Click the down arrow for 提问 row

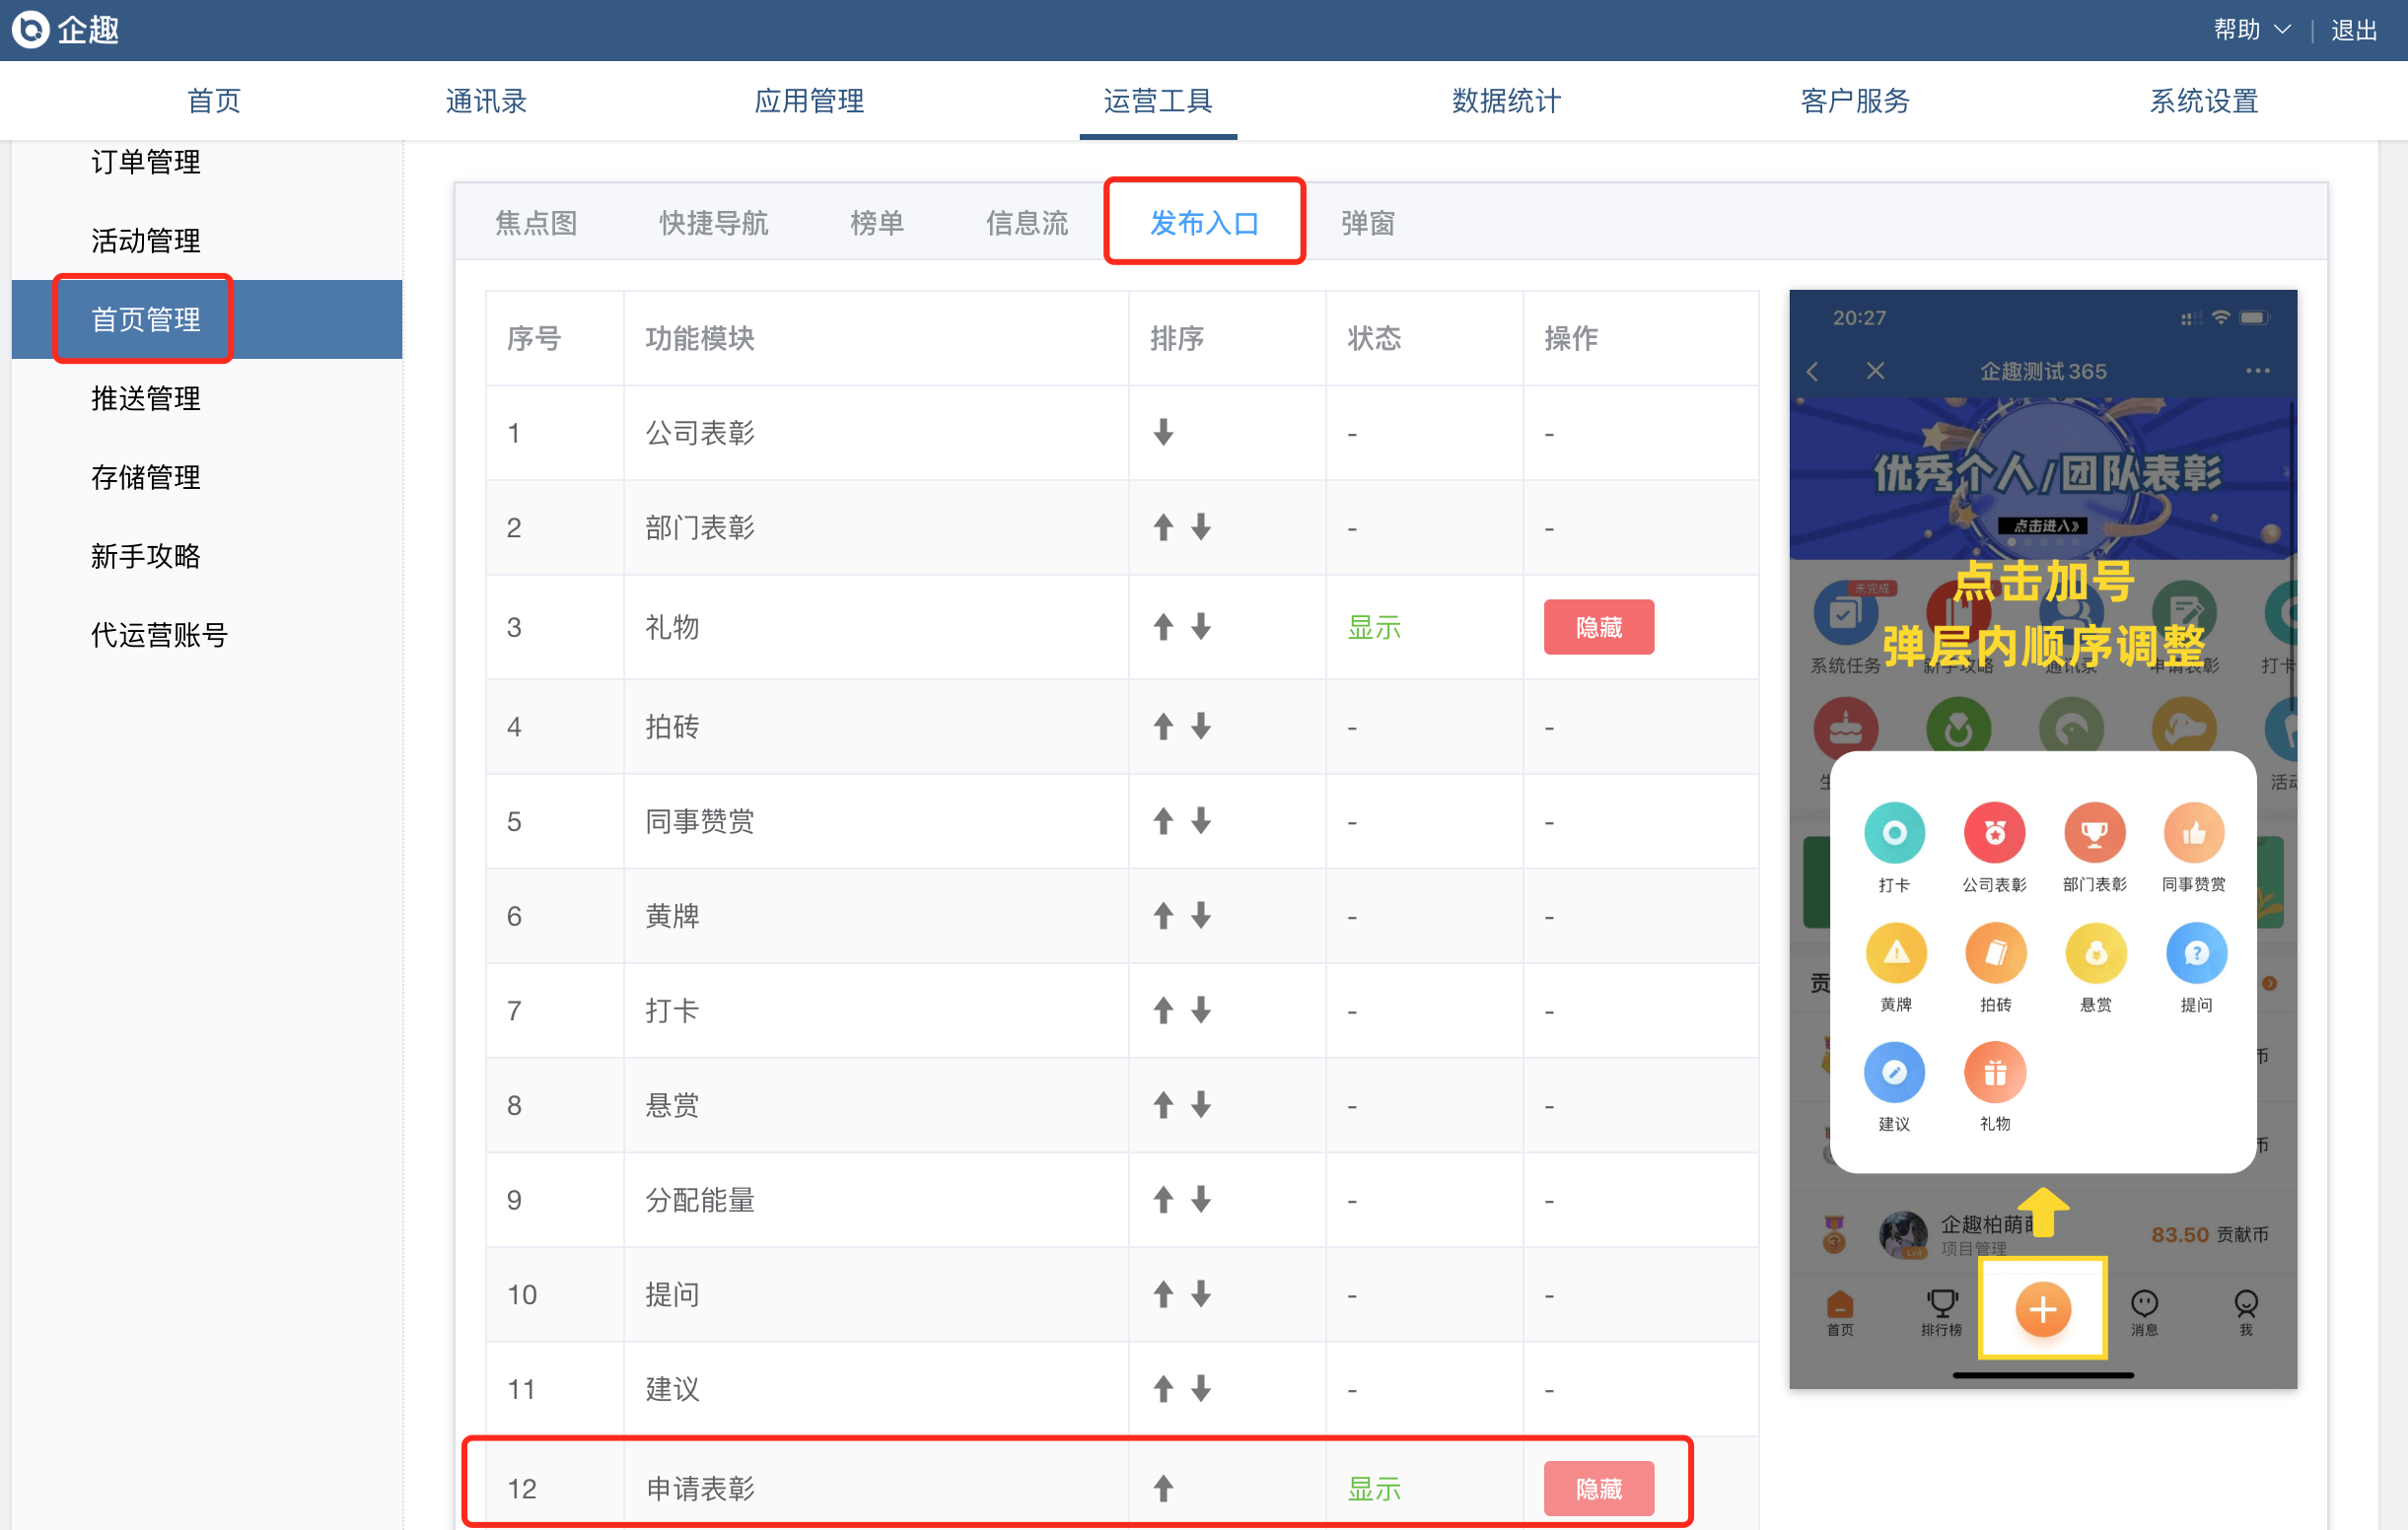click(x=1201, y=1294)
